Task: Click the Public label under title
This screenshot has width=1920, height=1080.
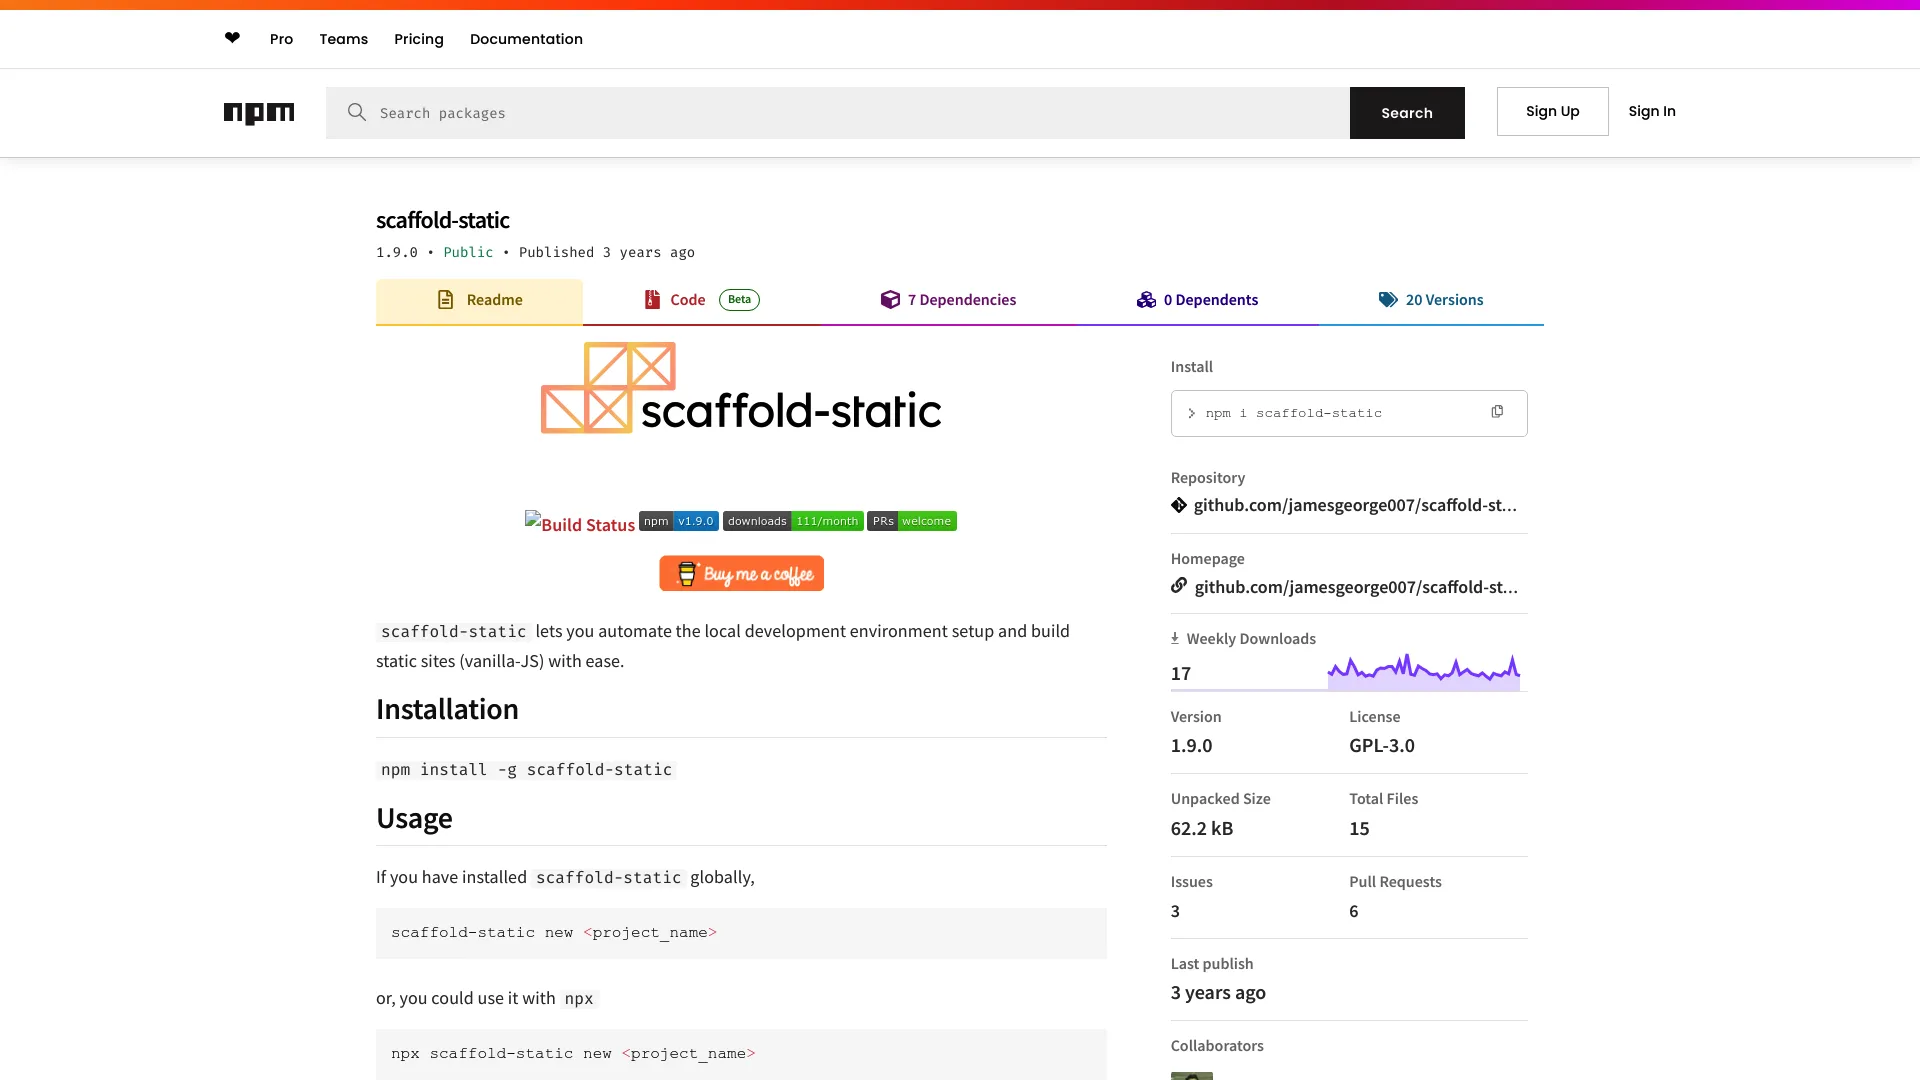Action: (468, 252)
